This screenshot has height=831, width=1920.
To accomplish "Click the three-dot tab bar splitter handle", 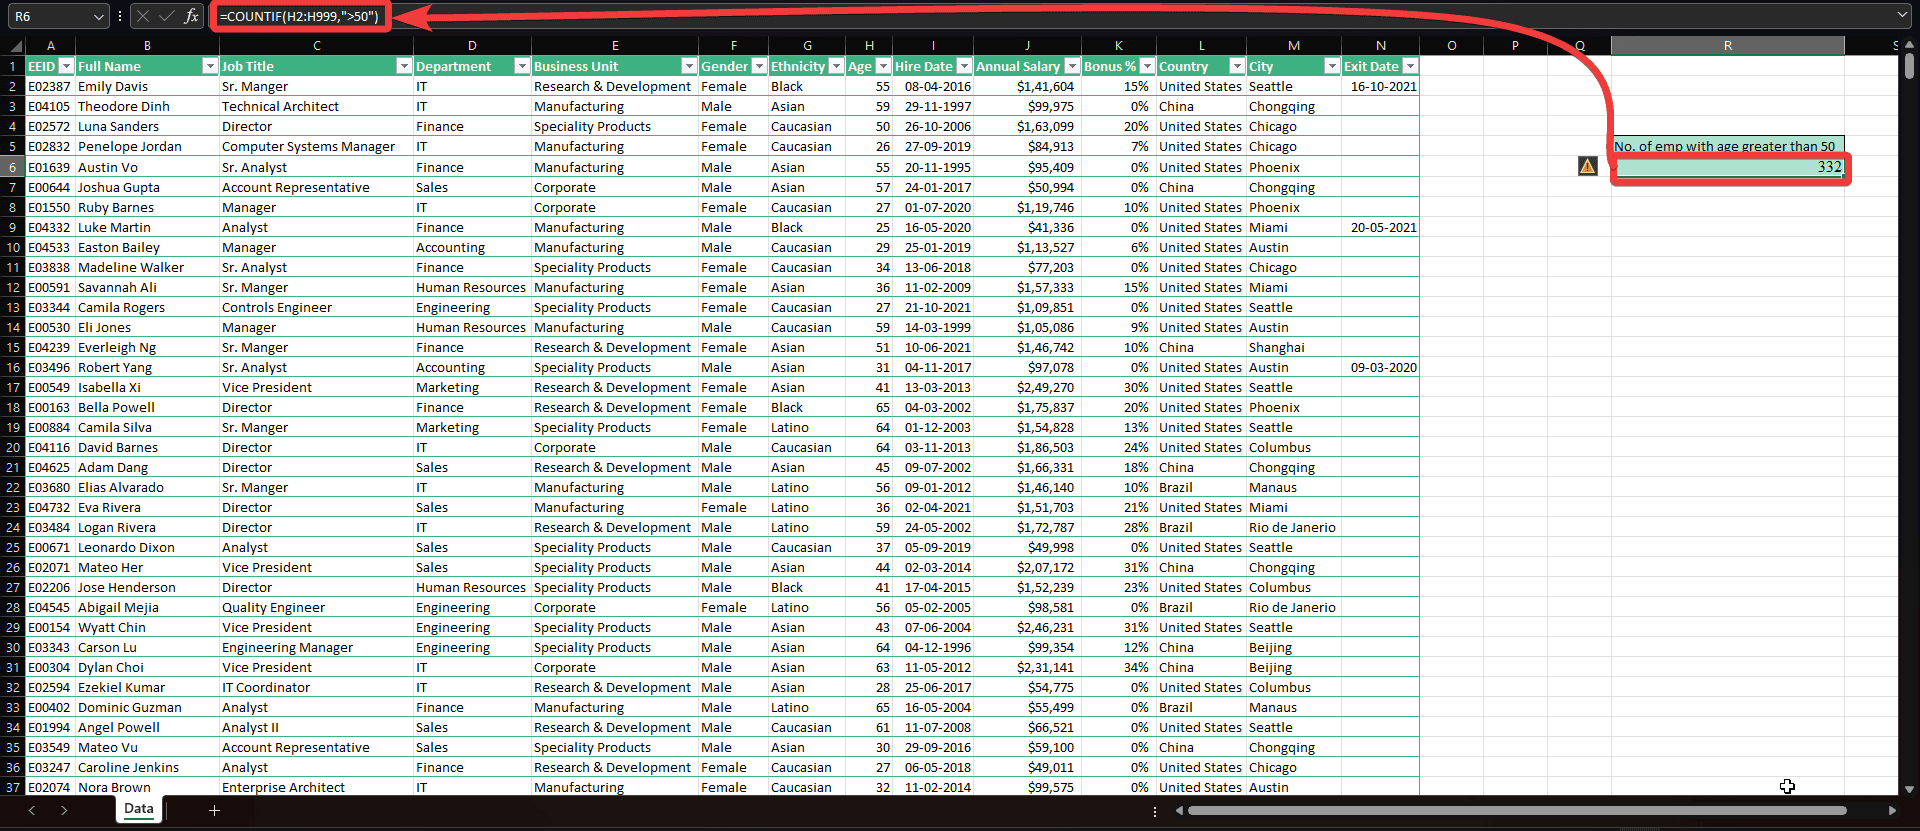I will click(x=1155, y=811).
